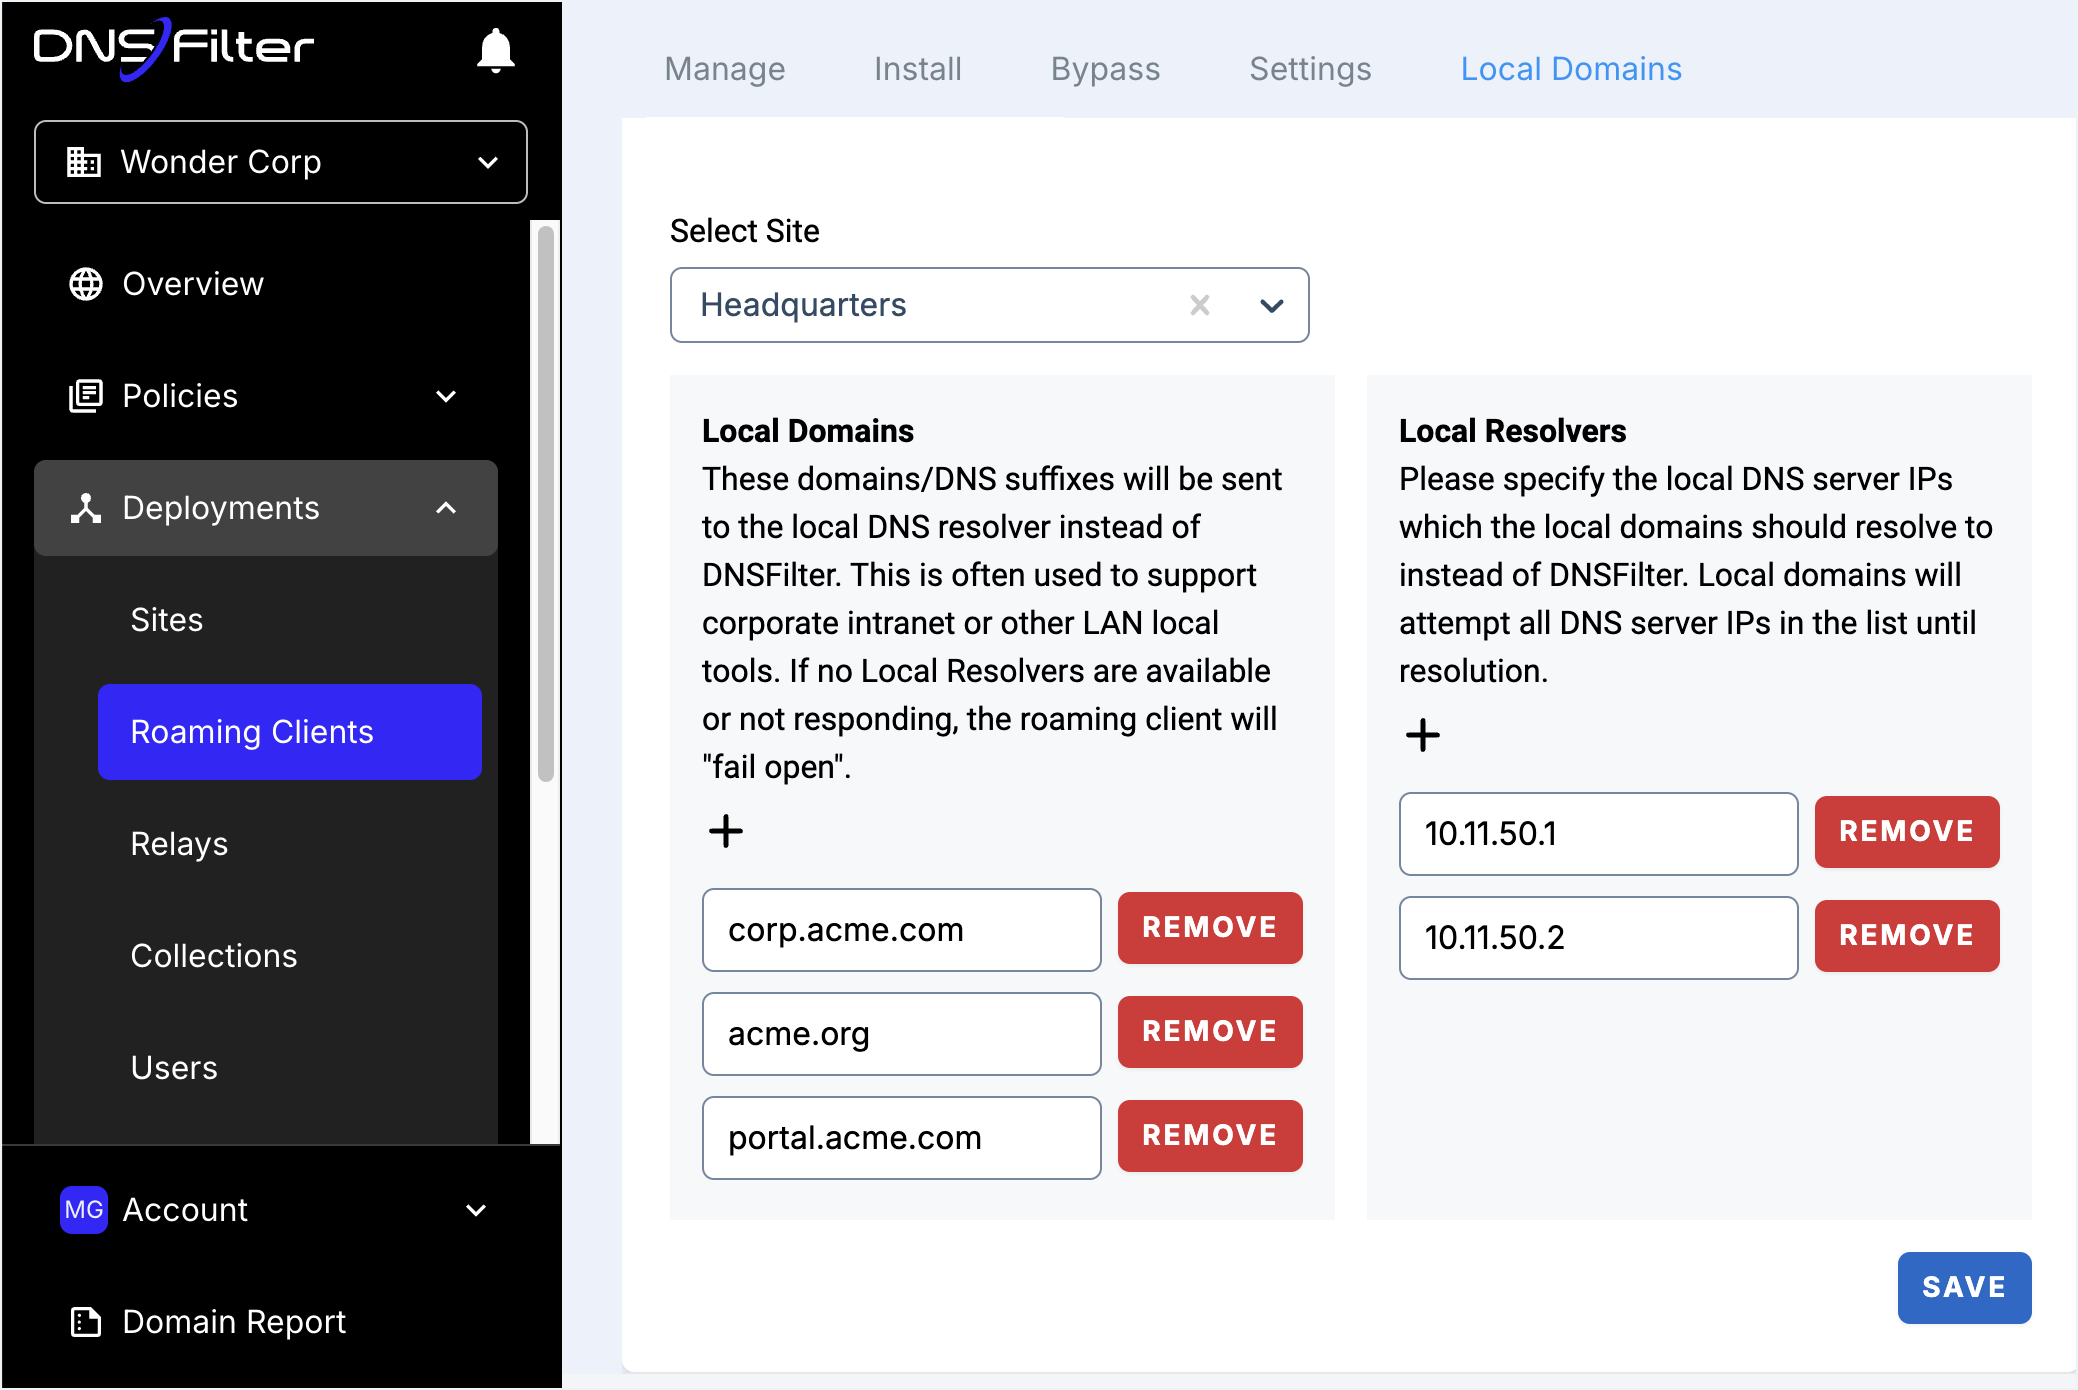Expand the Wonder Corp organization dropdown
Viewport: 2078px width, 1390px height.
click(487, 162)
